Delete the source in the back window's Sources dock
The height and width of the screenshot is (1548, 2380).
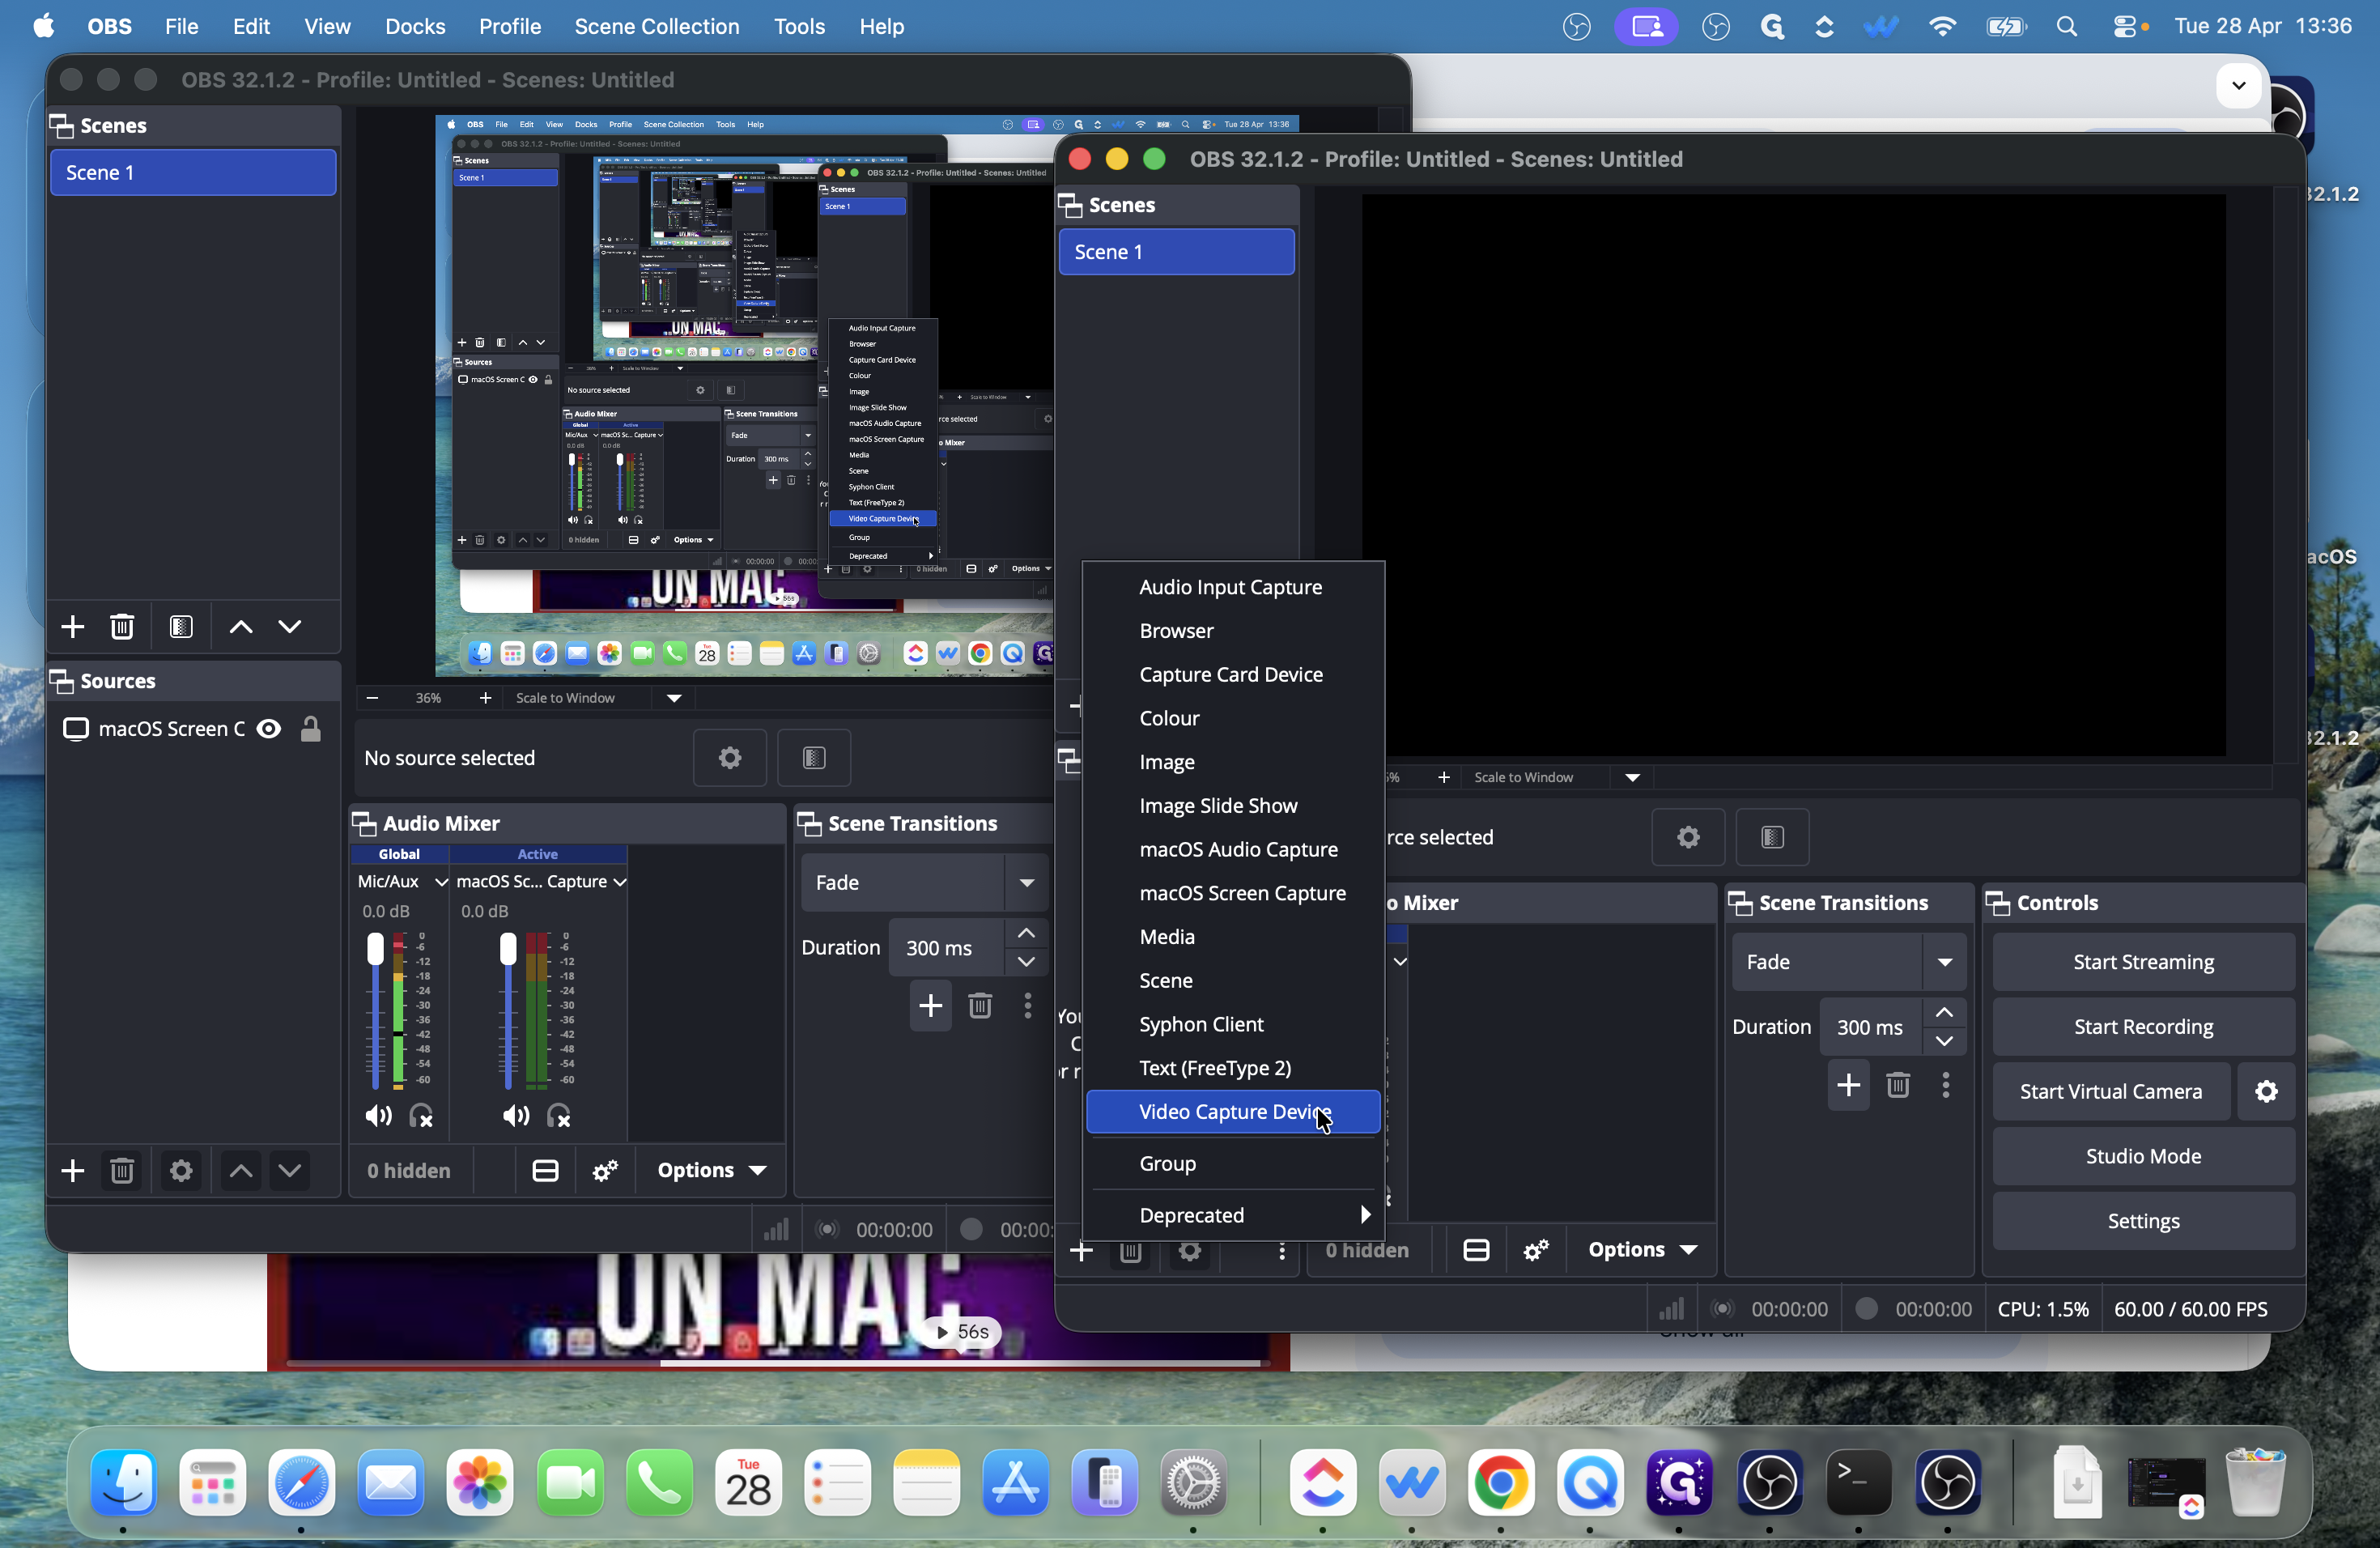[122, 1170]
